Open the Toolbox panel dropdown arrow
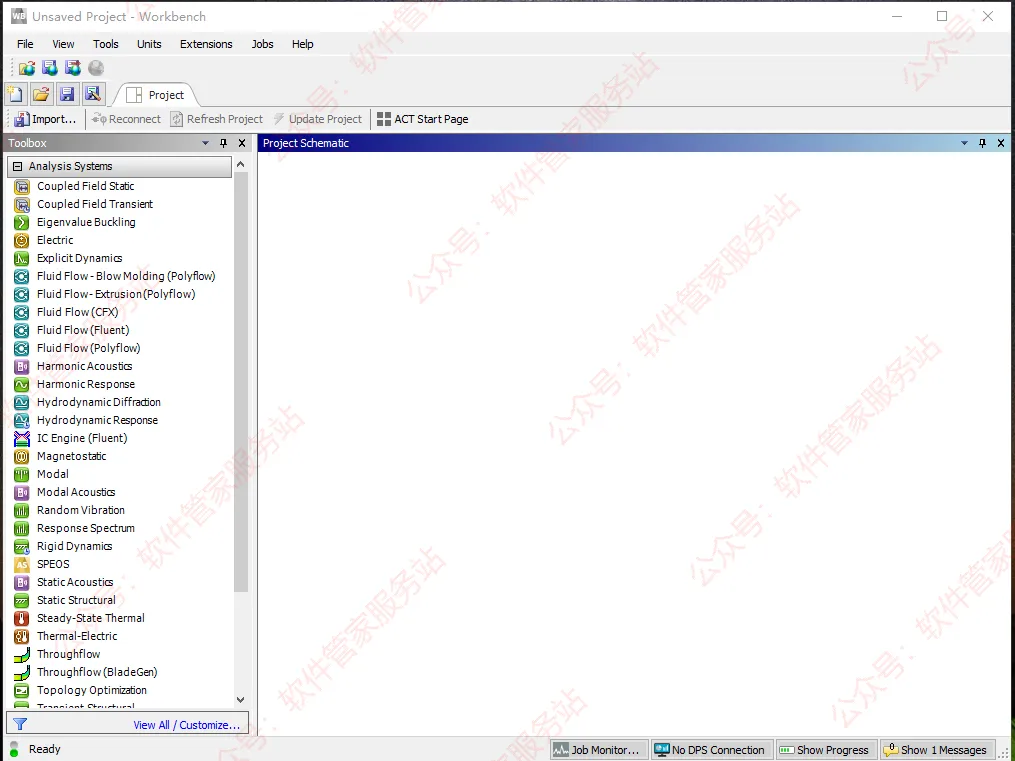The height and width of the screenshot is (761, 1015). click(x=206, y=143)
